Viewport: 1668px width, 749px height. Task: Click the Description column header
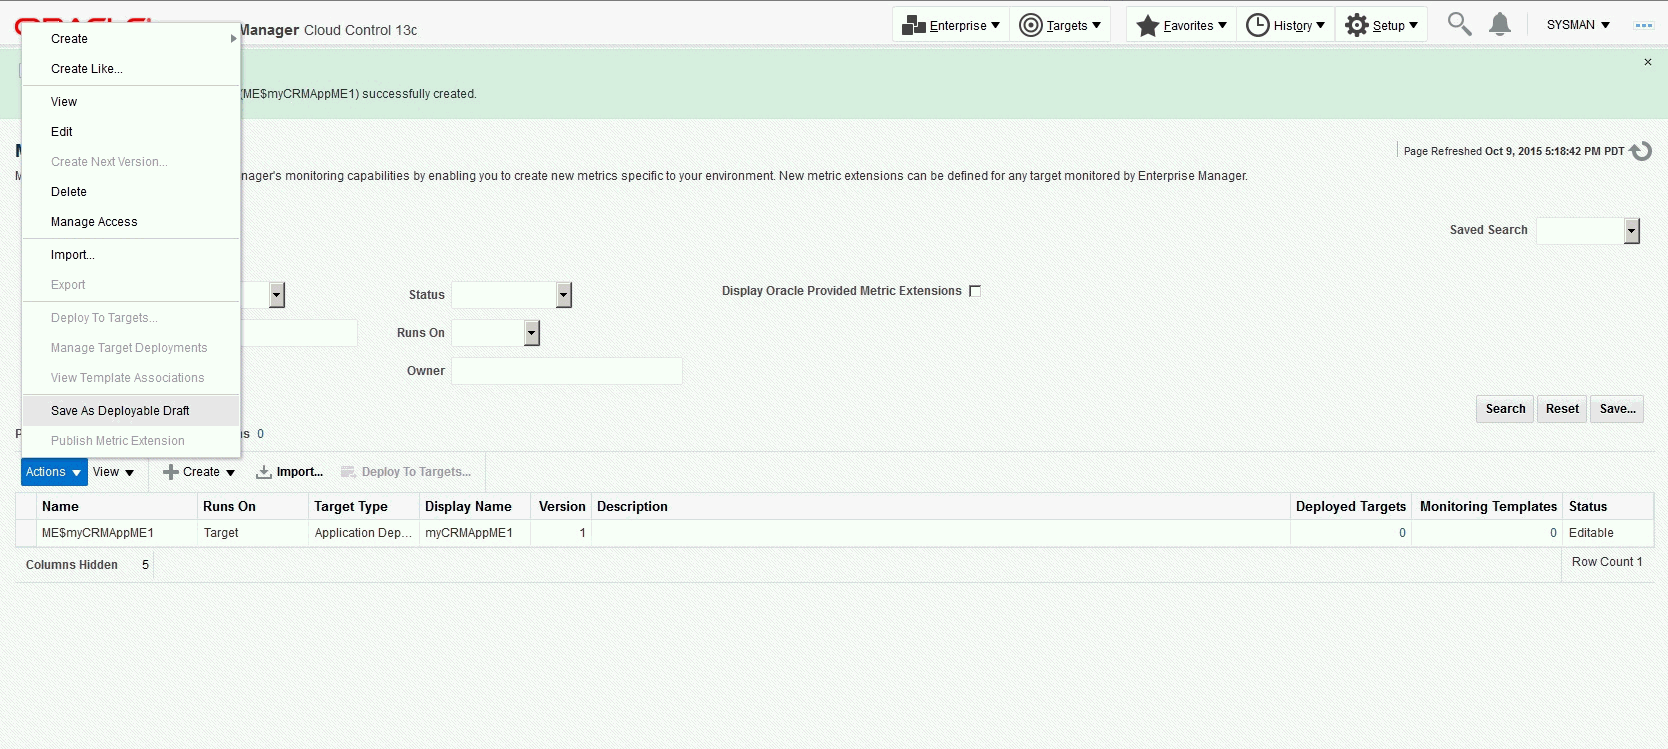[x=941, y=507]
